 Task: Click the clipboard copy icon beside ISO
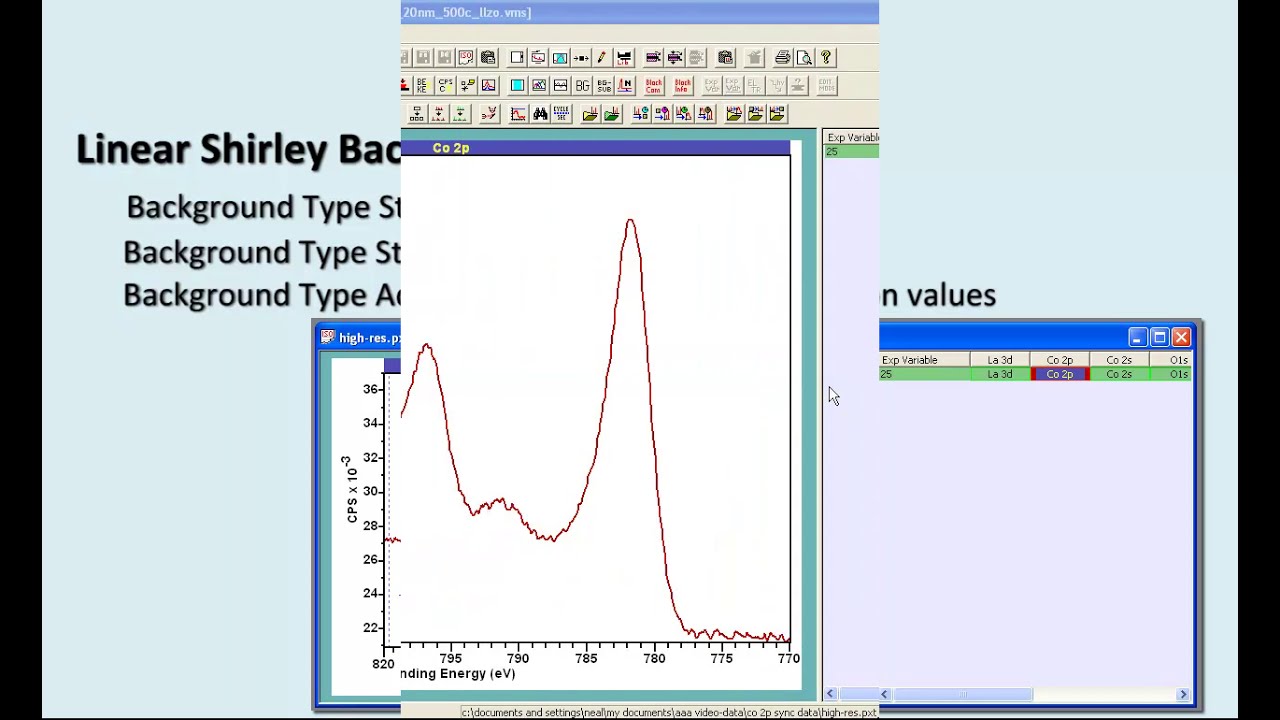coord(488,57)
